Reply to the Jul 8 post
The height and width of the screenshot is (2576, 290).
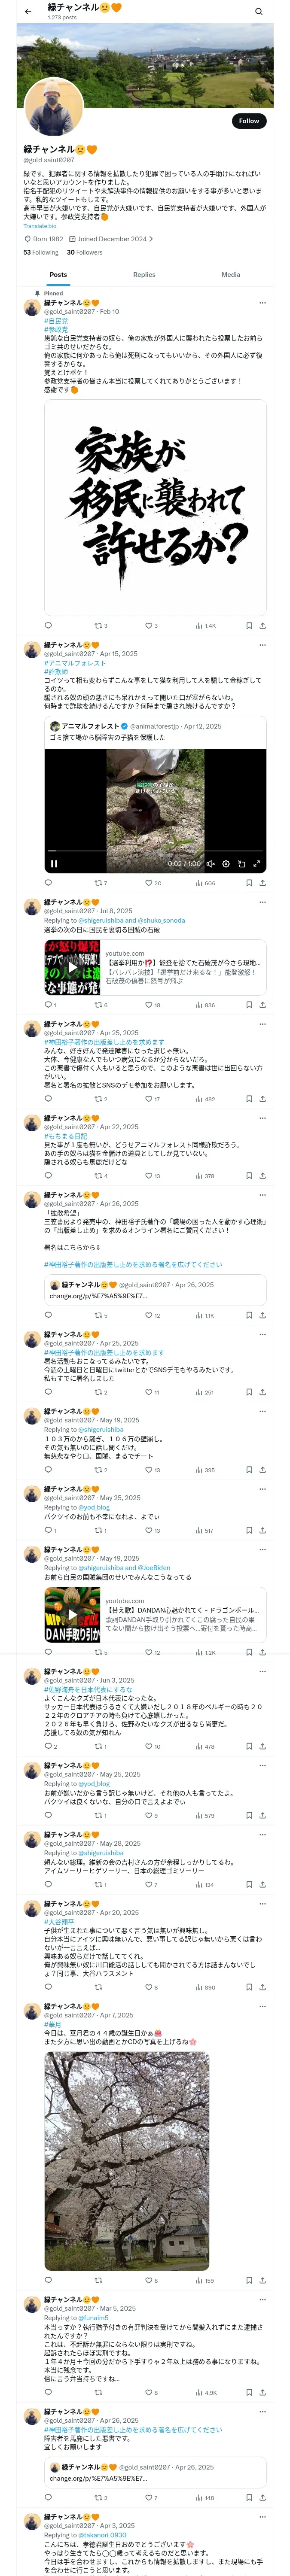pos(49,1005)
